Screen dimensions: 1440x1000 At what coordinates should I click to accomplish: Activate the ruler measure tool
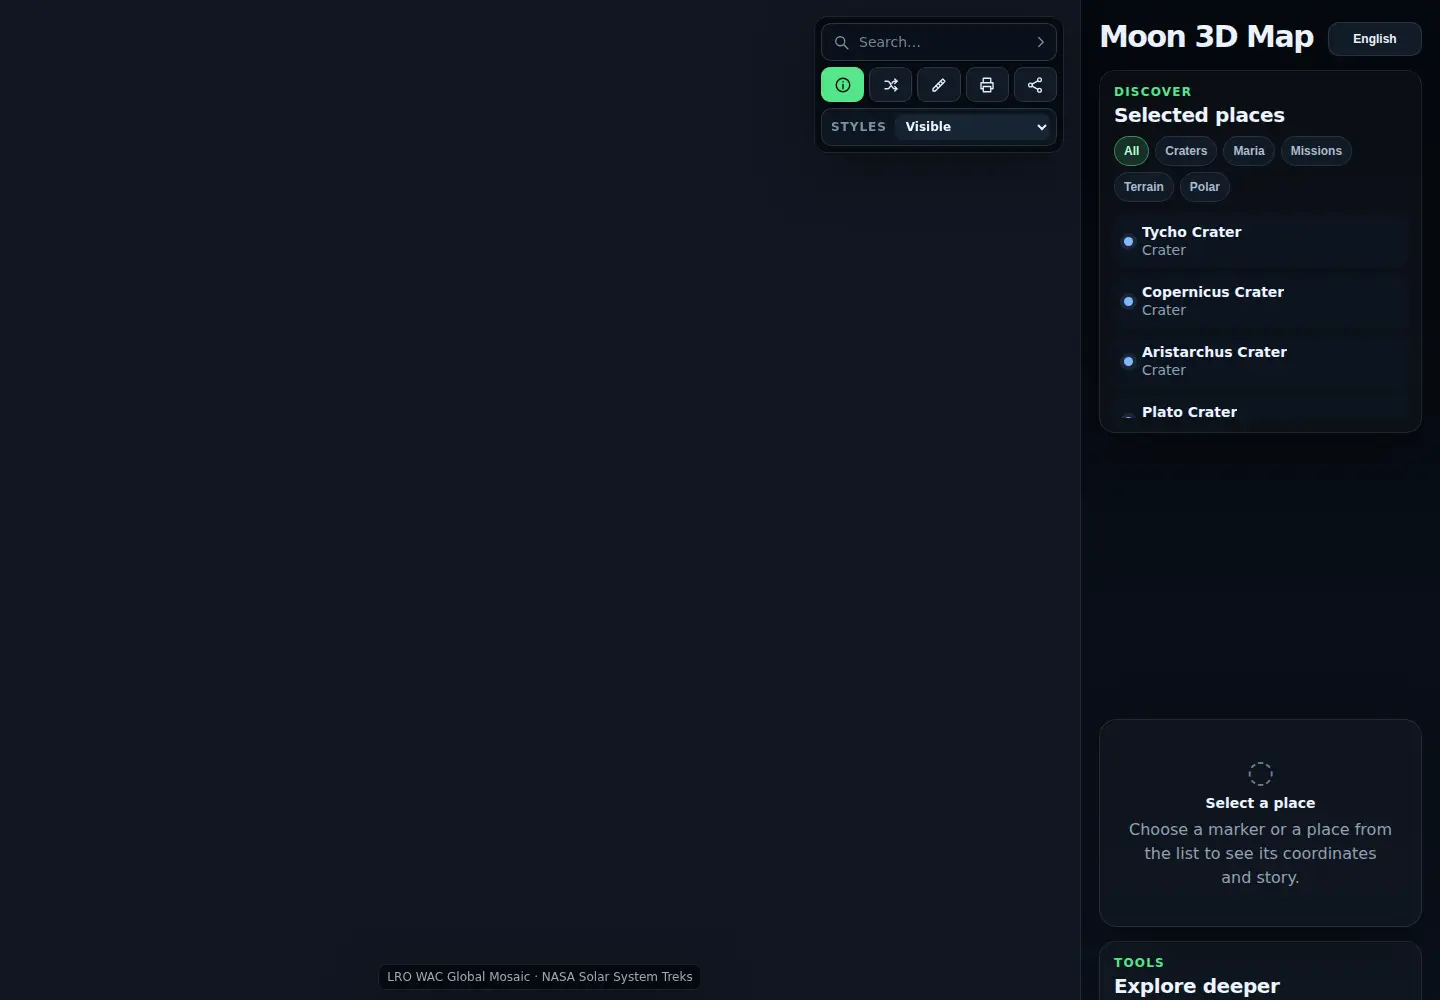click(938, 85)
